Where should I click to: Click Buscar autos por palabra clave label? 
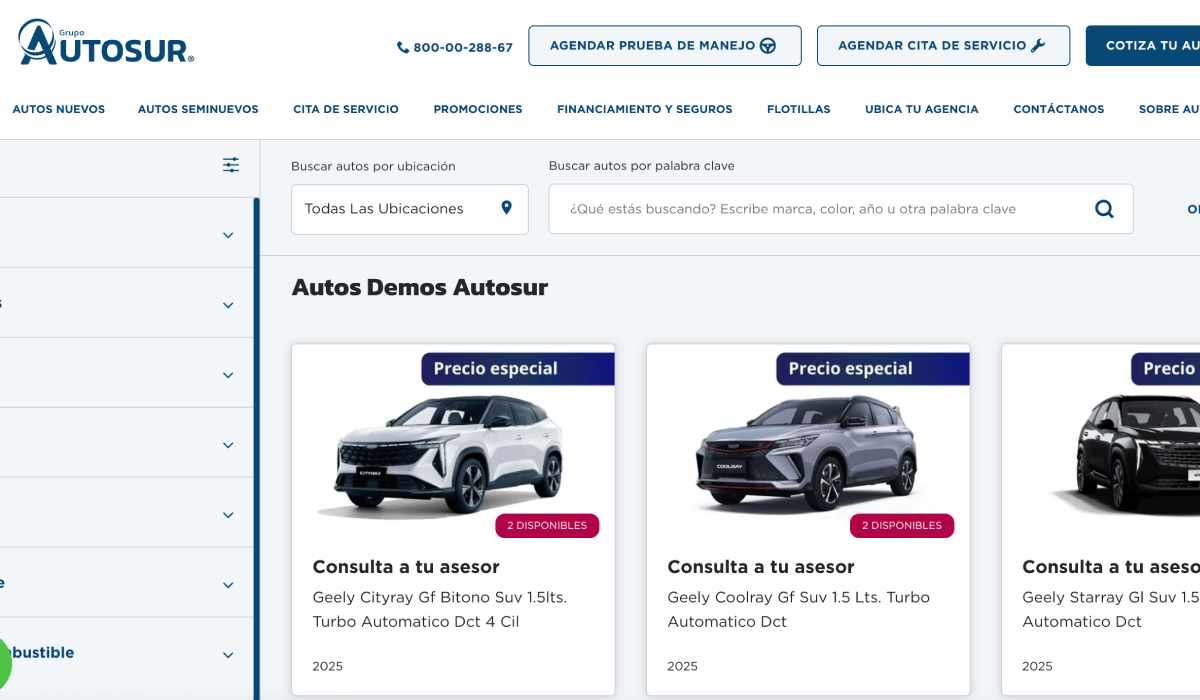click(x=642, y=166)
